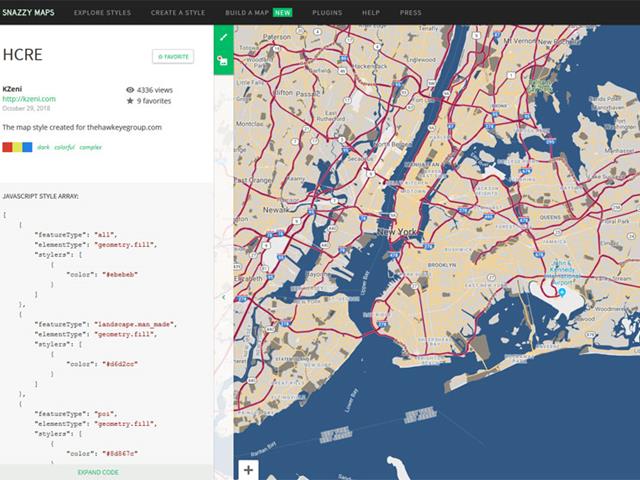Select the colorful tag

point(64,147)
